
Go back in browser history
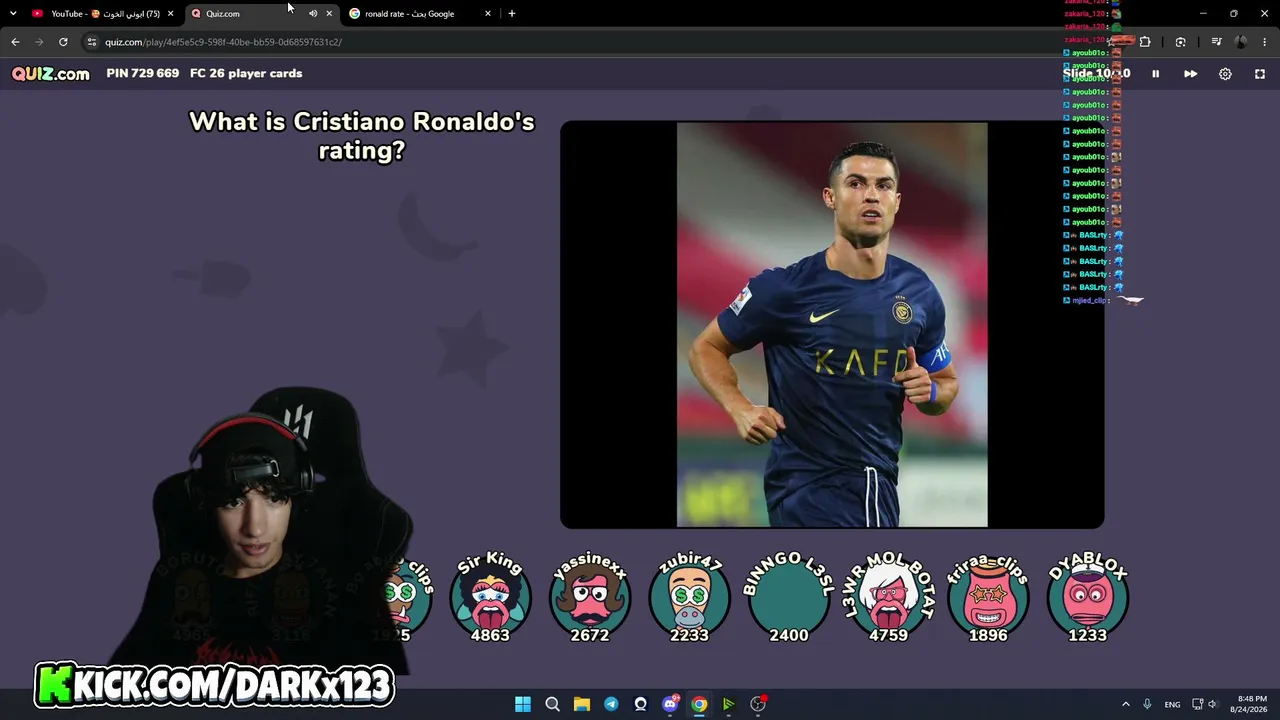pos(15,42)
